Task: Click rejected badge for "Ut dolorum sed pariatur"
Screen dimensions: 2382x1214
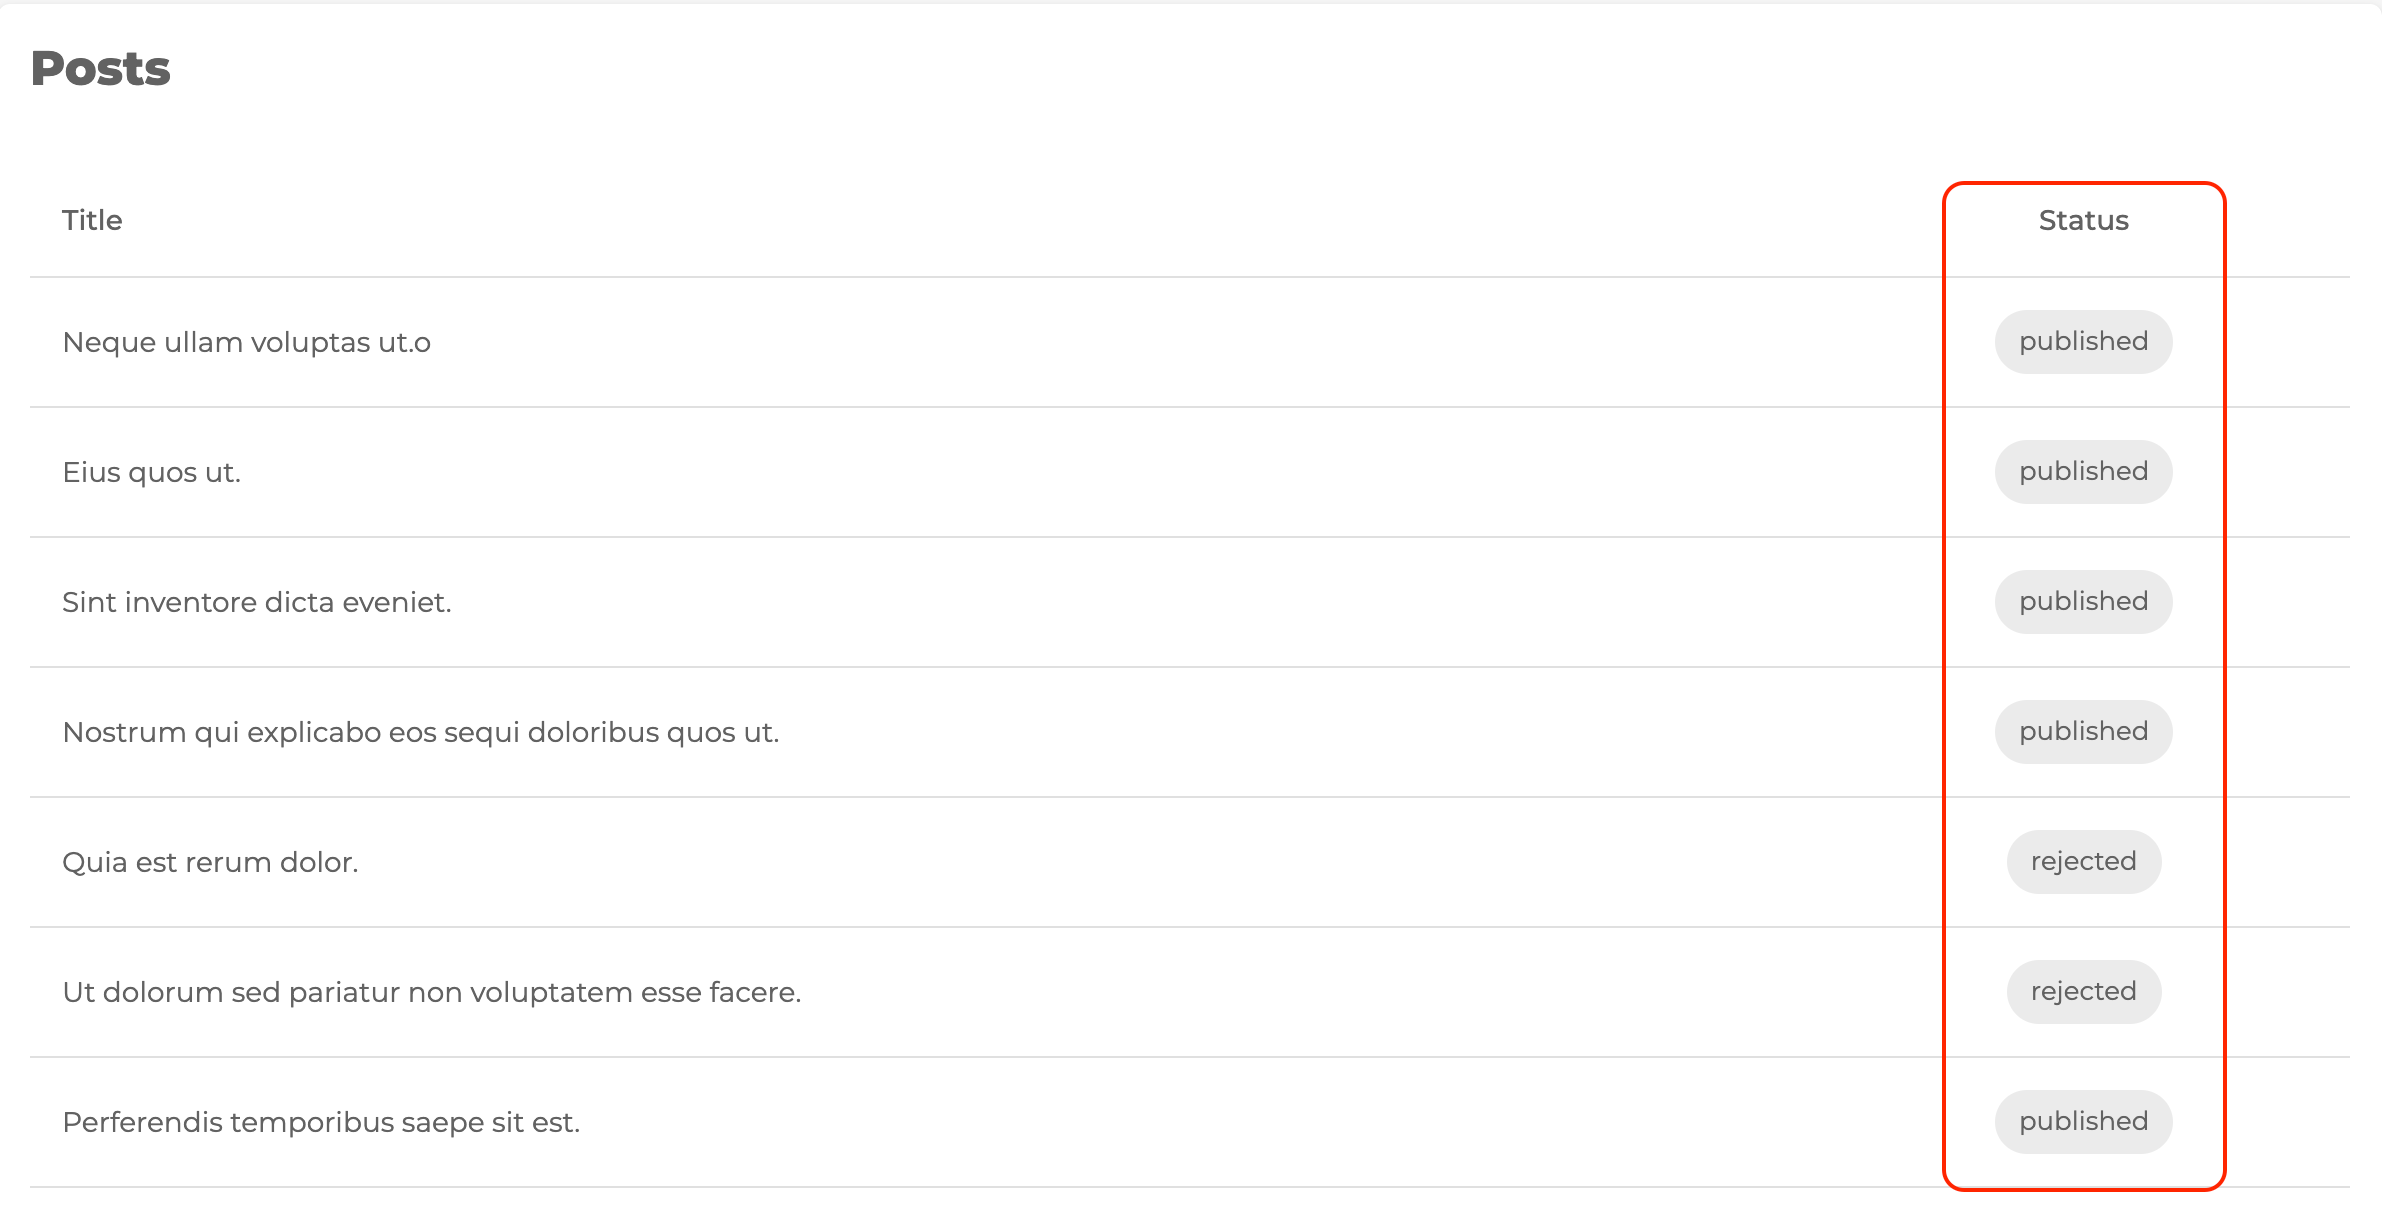Action: [2083, 992]
